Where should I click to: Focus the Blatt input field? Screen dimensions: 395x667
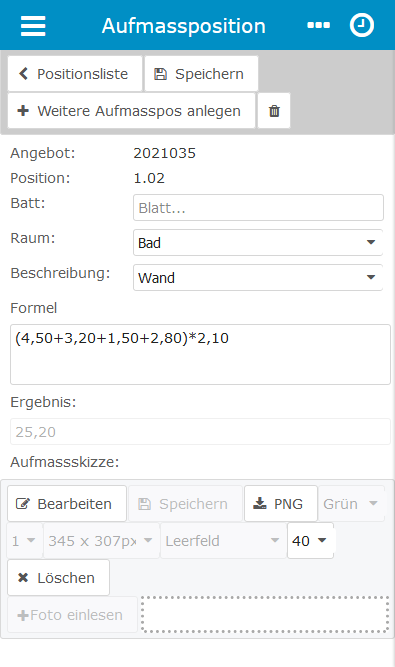258,208
